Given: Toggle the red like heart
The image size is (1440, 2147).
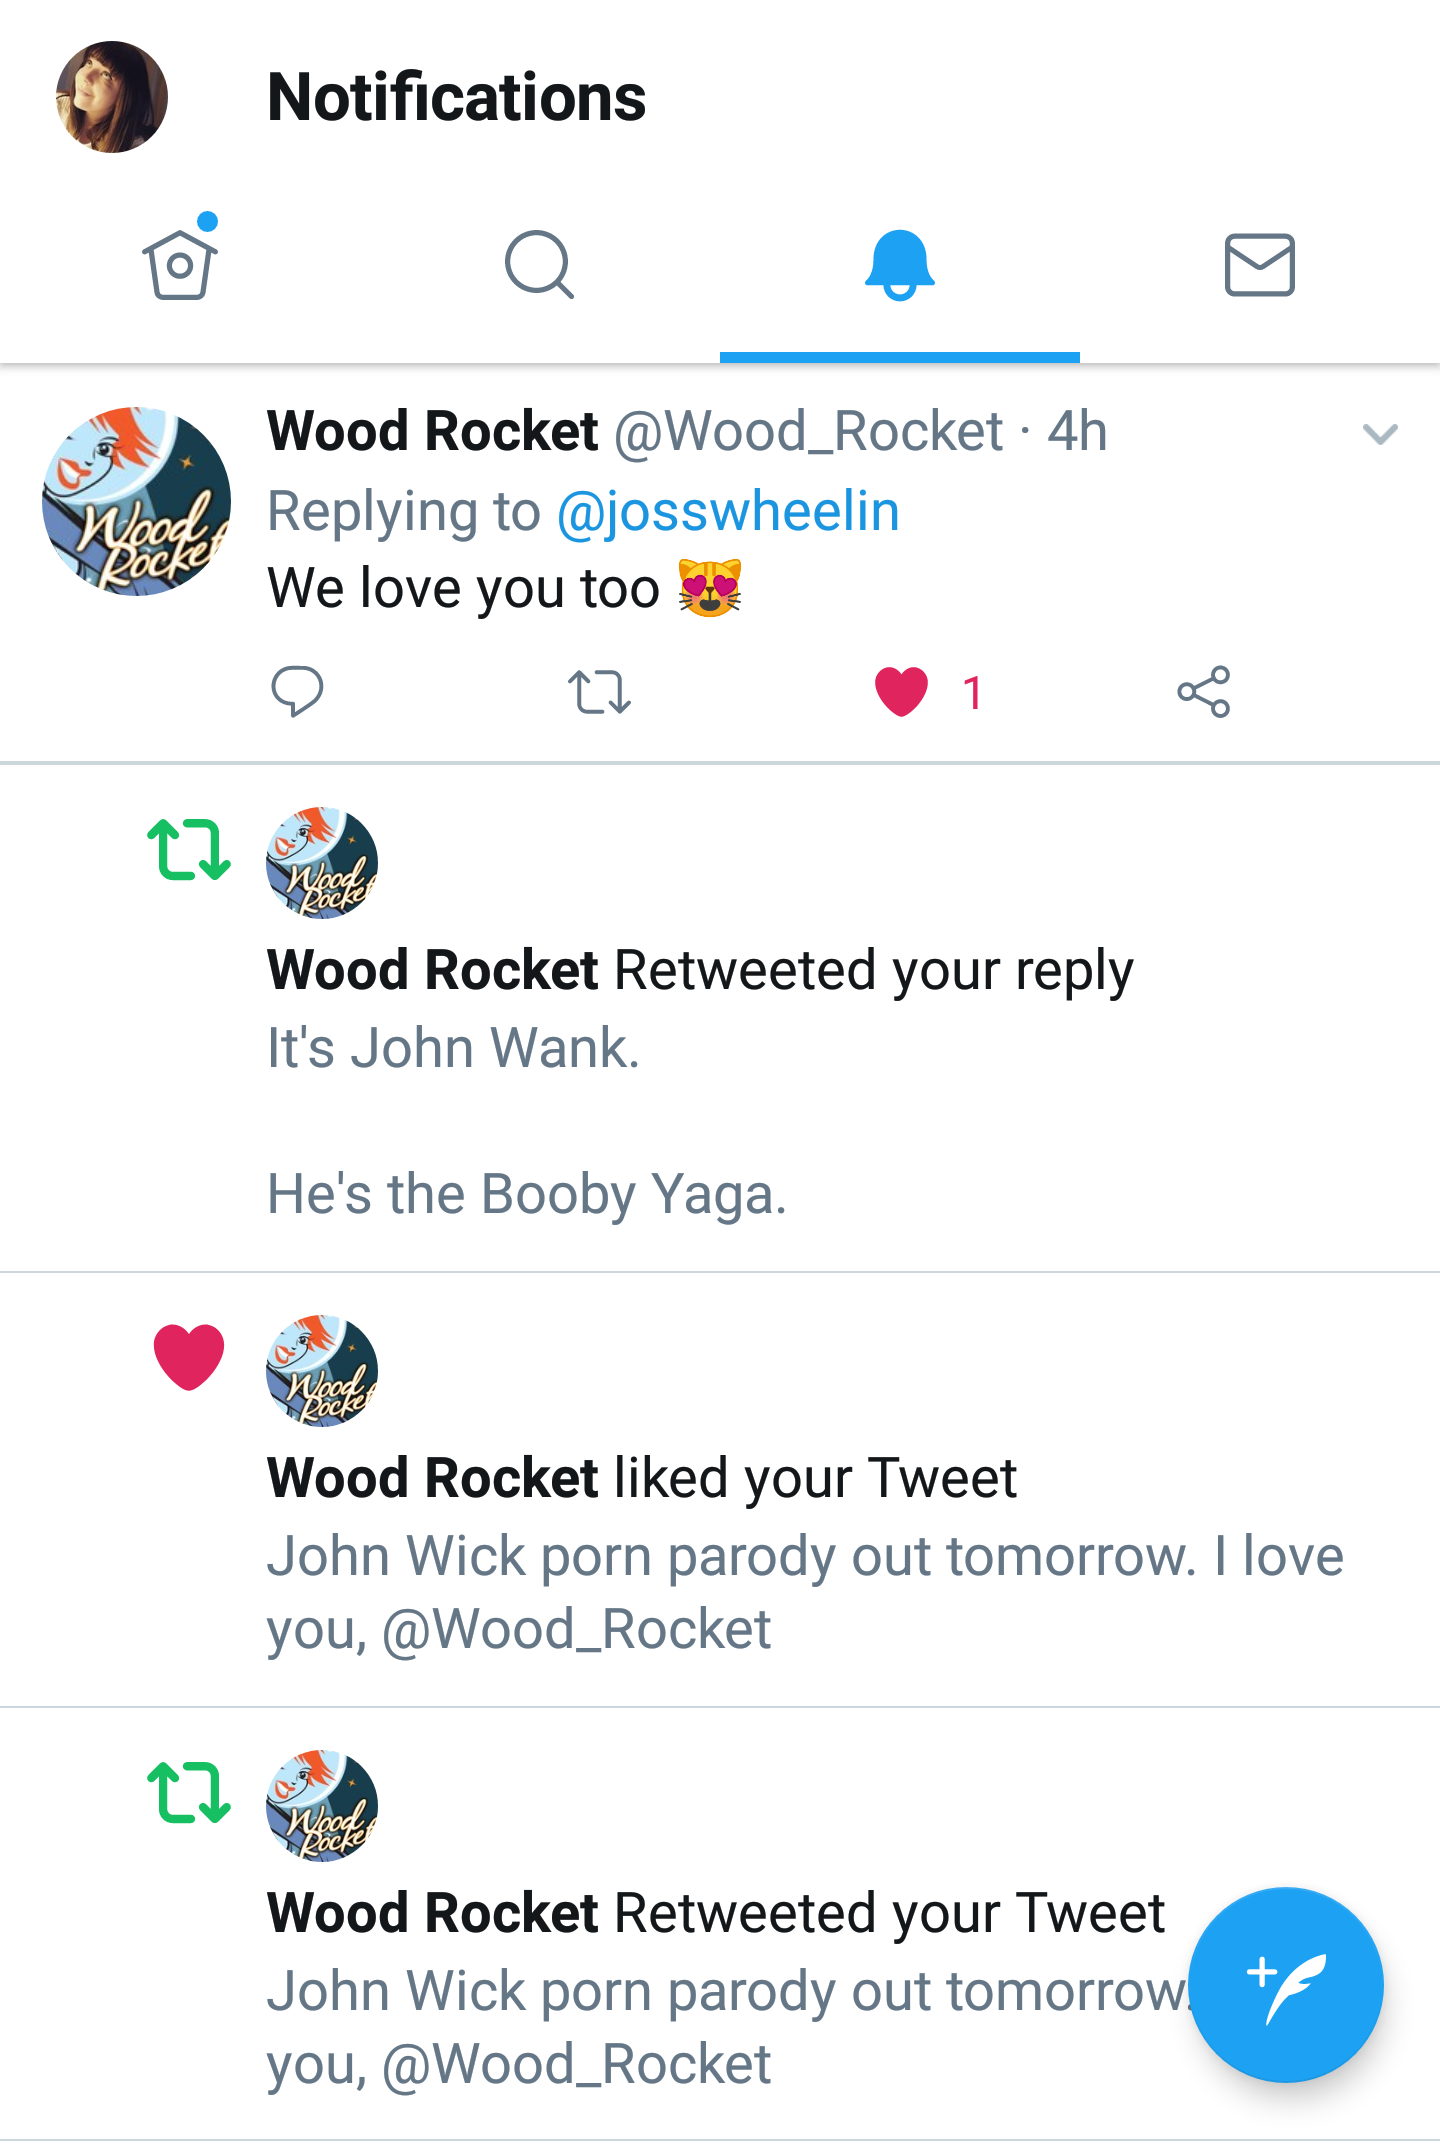Looking at the screenshot, I should 901,692.
